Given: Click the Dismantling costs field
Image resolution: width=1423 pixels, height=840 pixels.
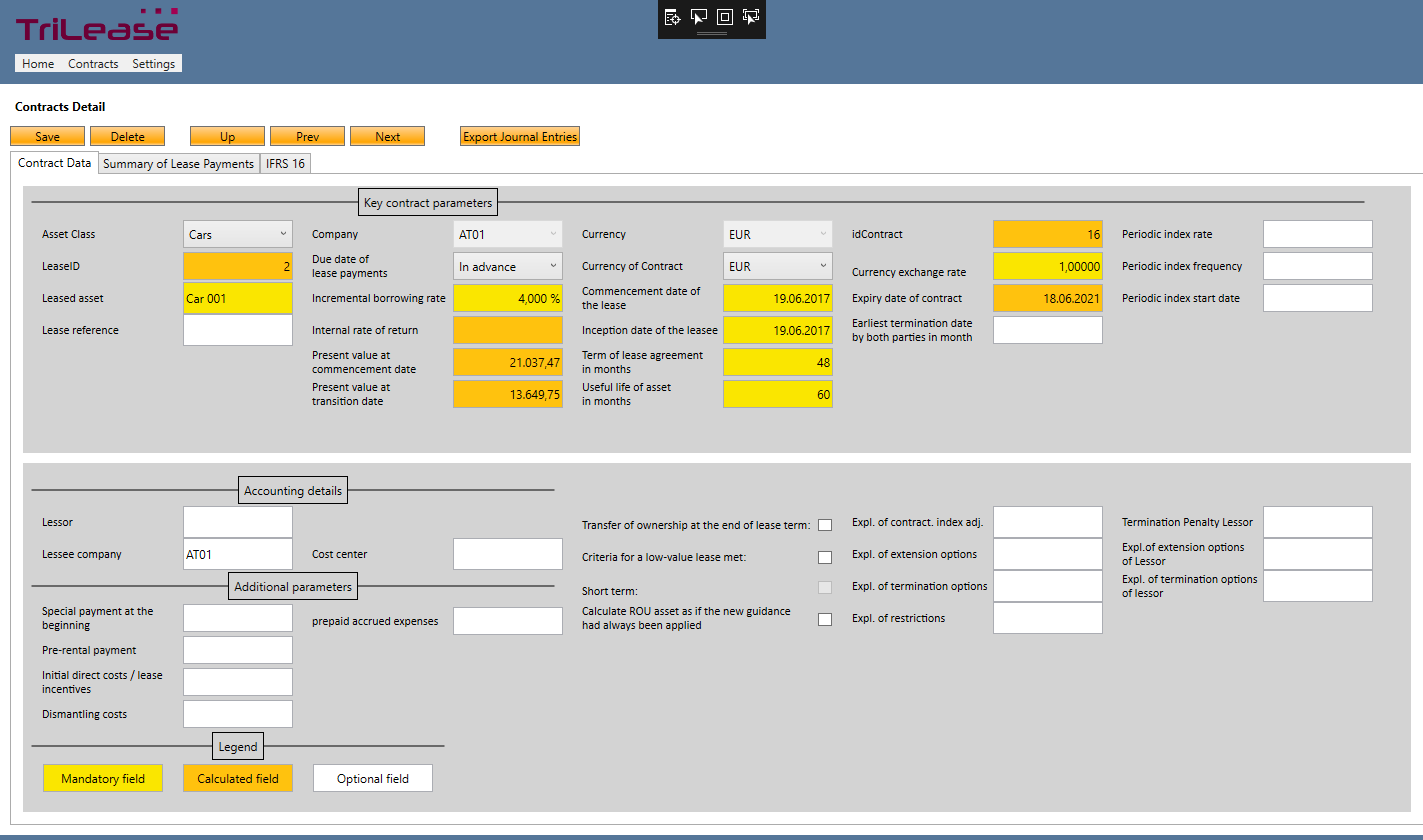Looking at the screenshot, I should 238,714.
